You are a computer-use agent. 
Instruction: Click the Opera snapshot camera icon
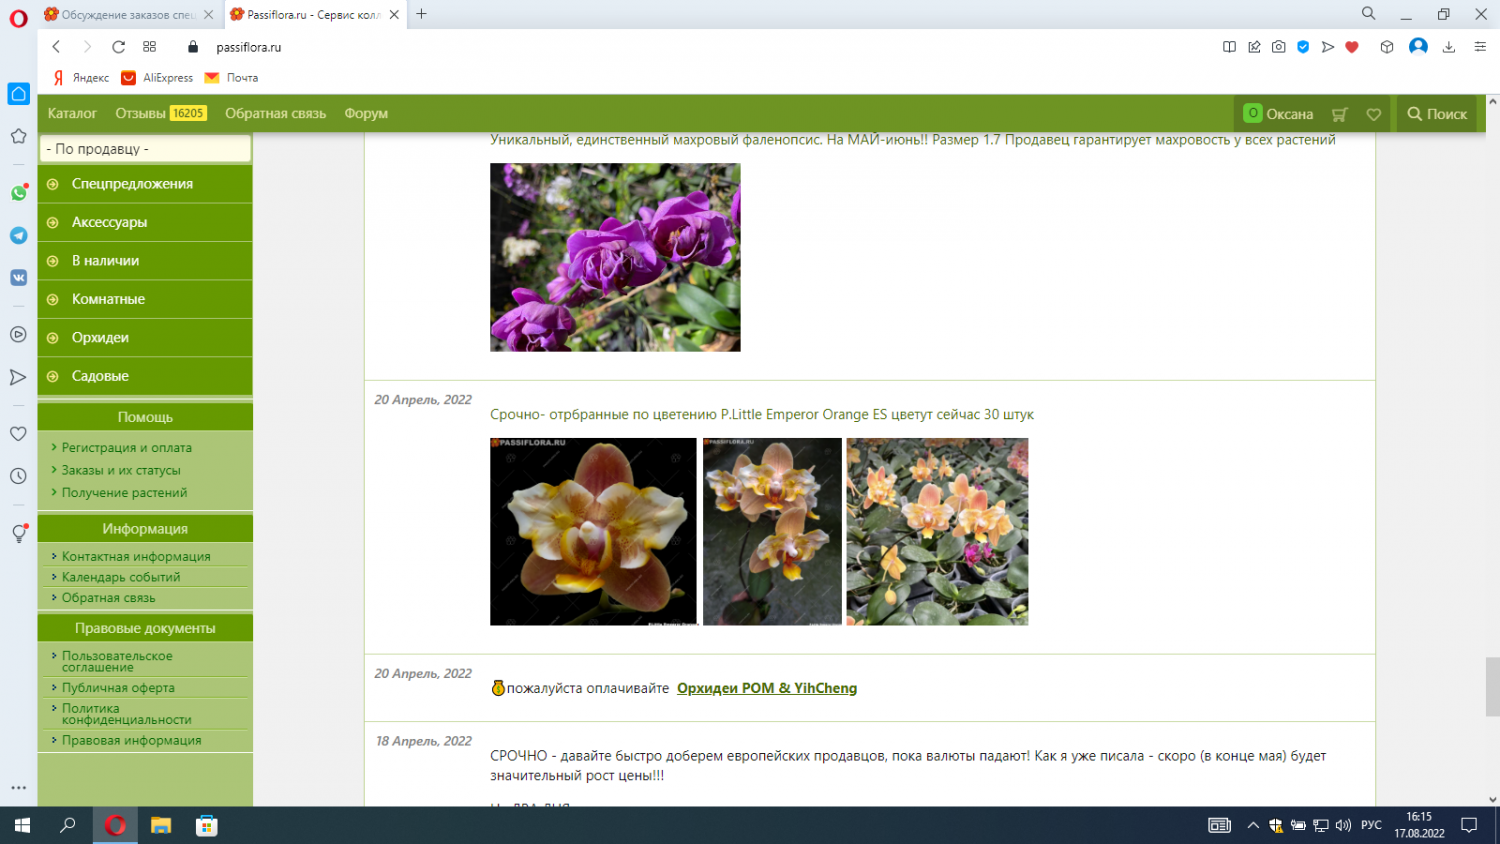pyautogui.click(x=1278, y=47)
